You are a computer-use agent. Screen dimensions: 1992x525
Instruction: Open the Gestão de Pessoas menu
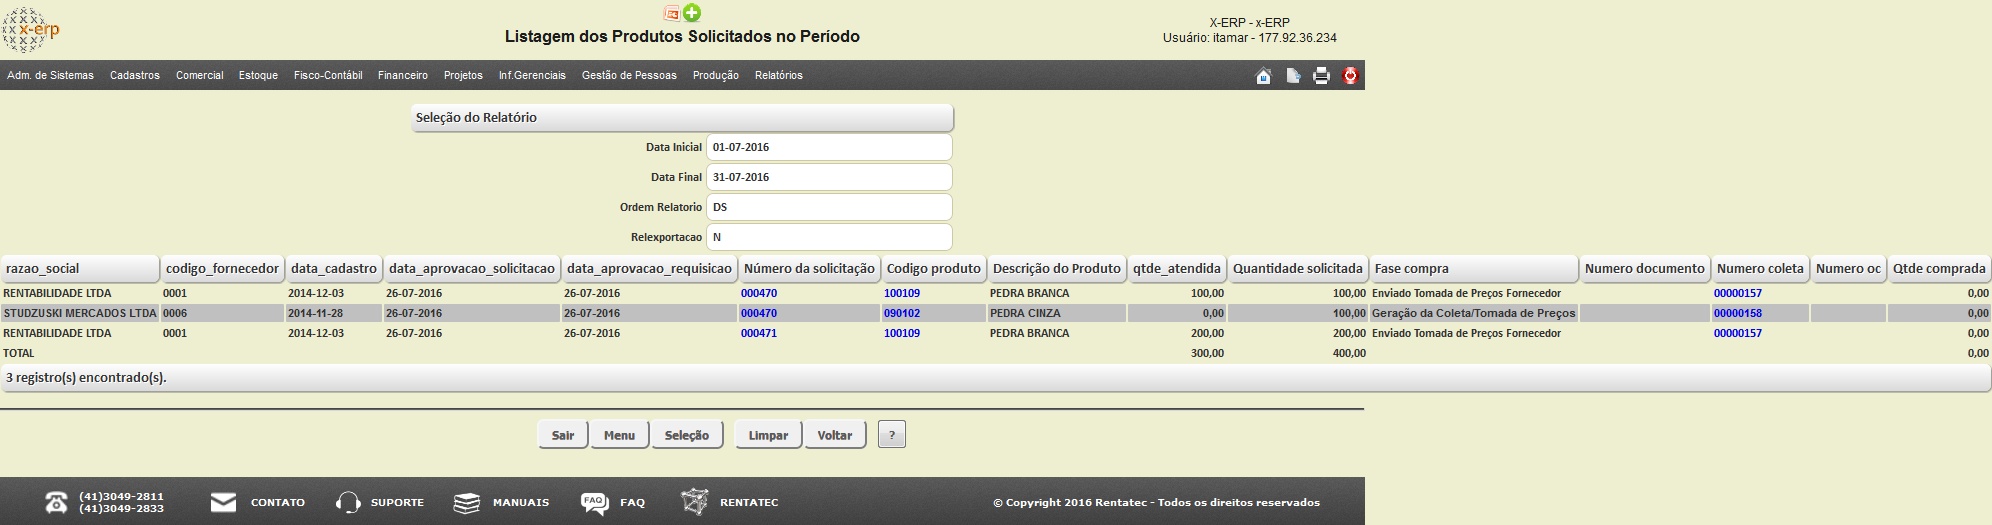pyautogui.click(x=629, y=75)
